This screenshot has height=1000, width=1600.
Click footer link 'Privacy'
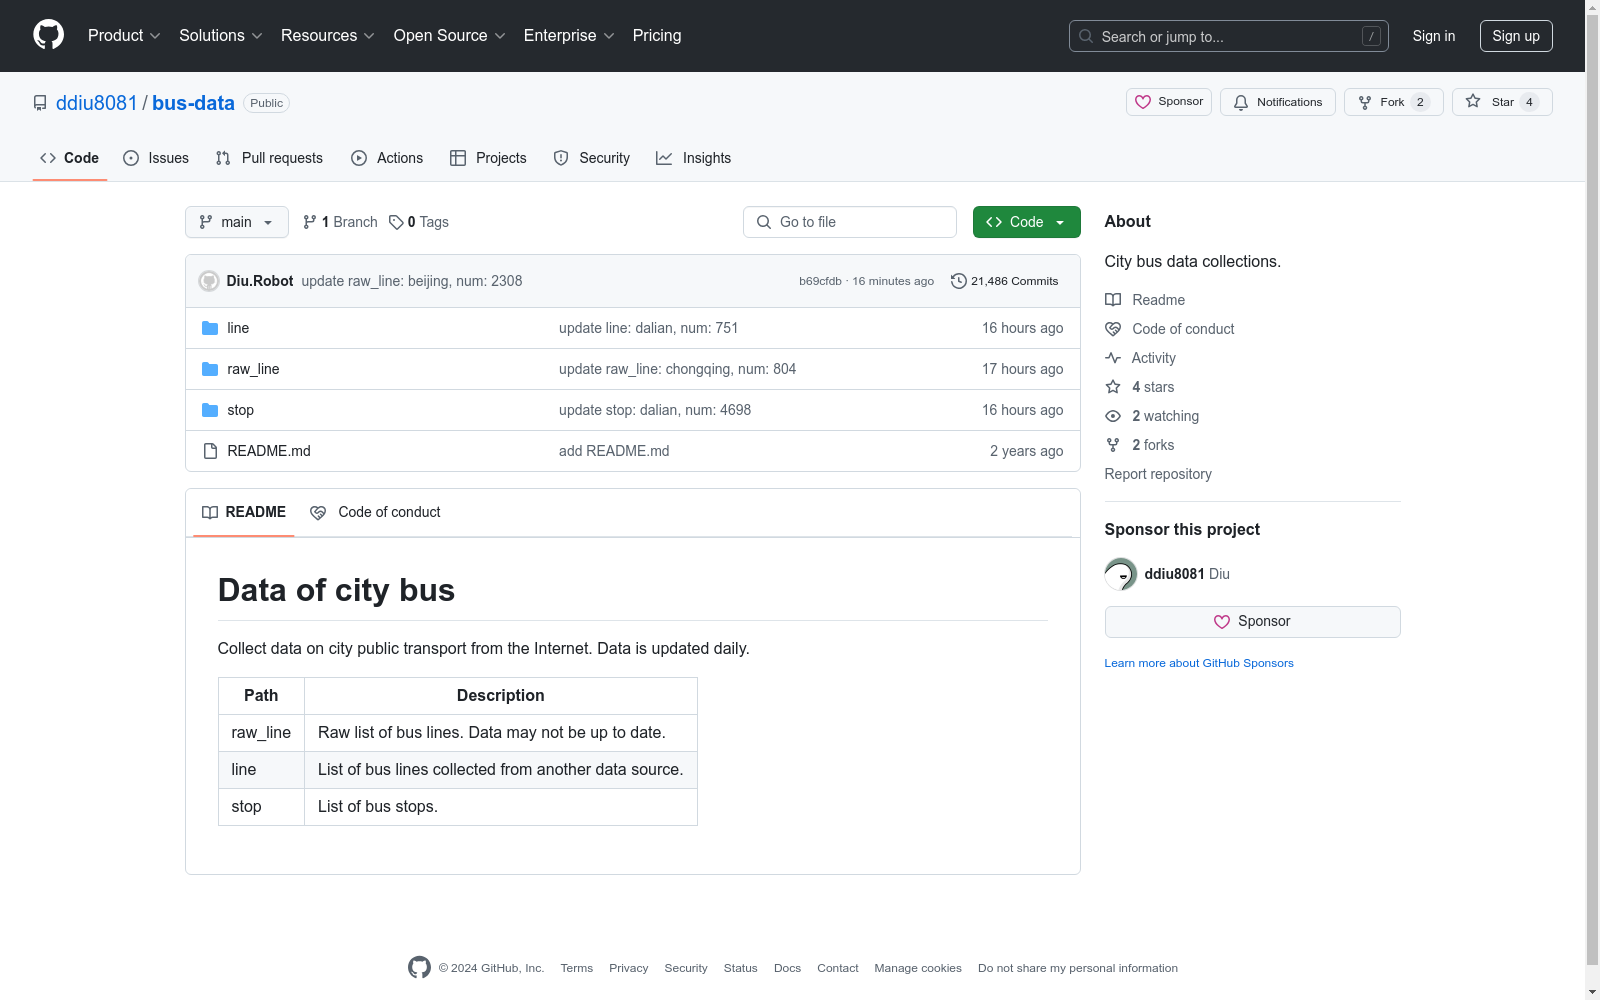629,968
